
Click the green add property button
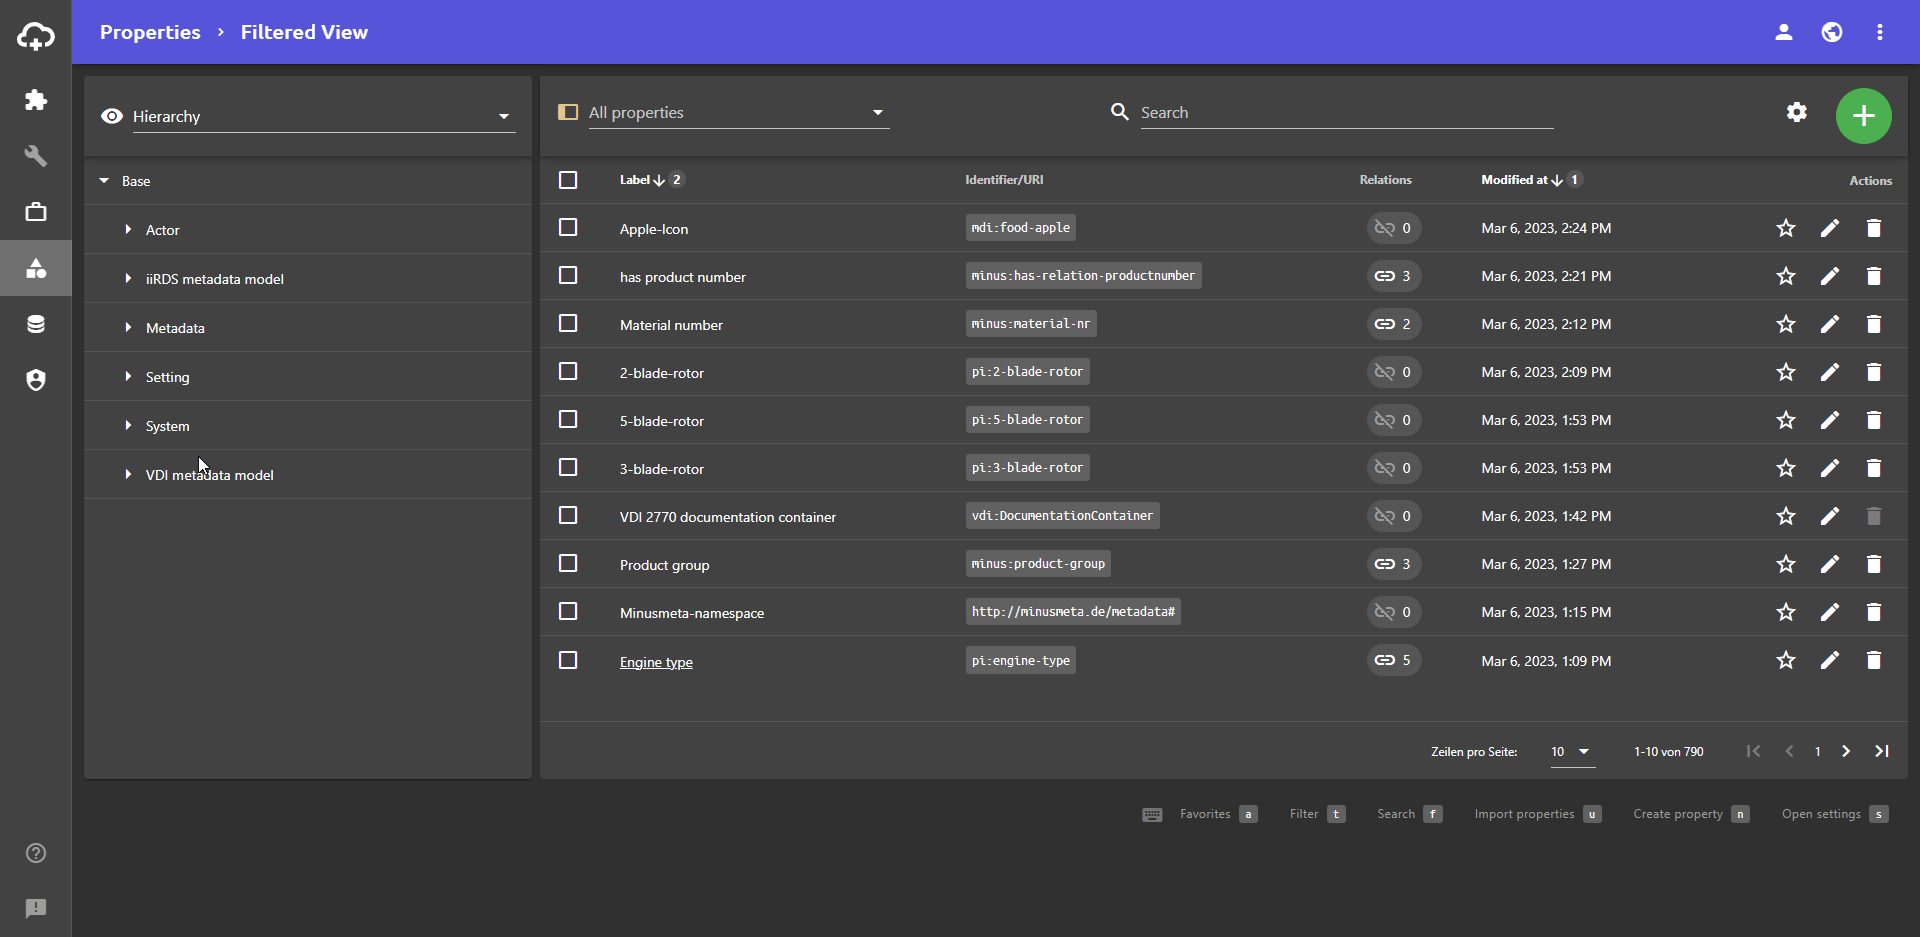(x=1864, y=116)
